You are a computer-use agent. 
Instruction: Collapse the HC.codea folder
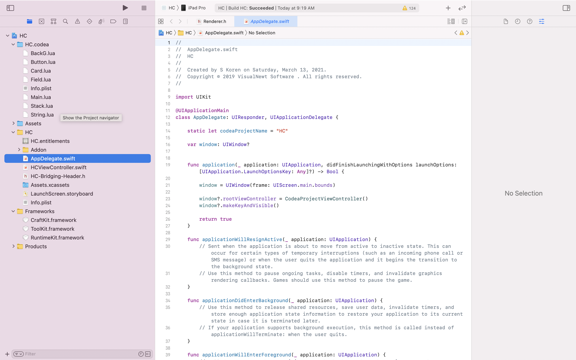pos(13,44)
